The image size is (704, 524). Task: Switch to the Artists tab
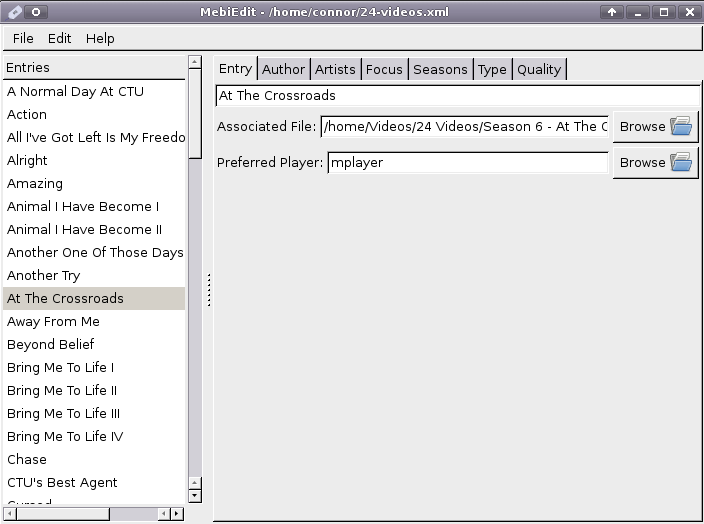(x=335, y=69)
